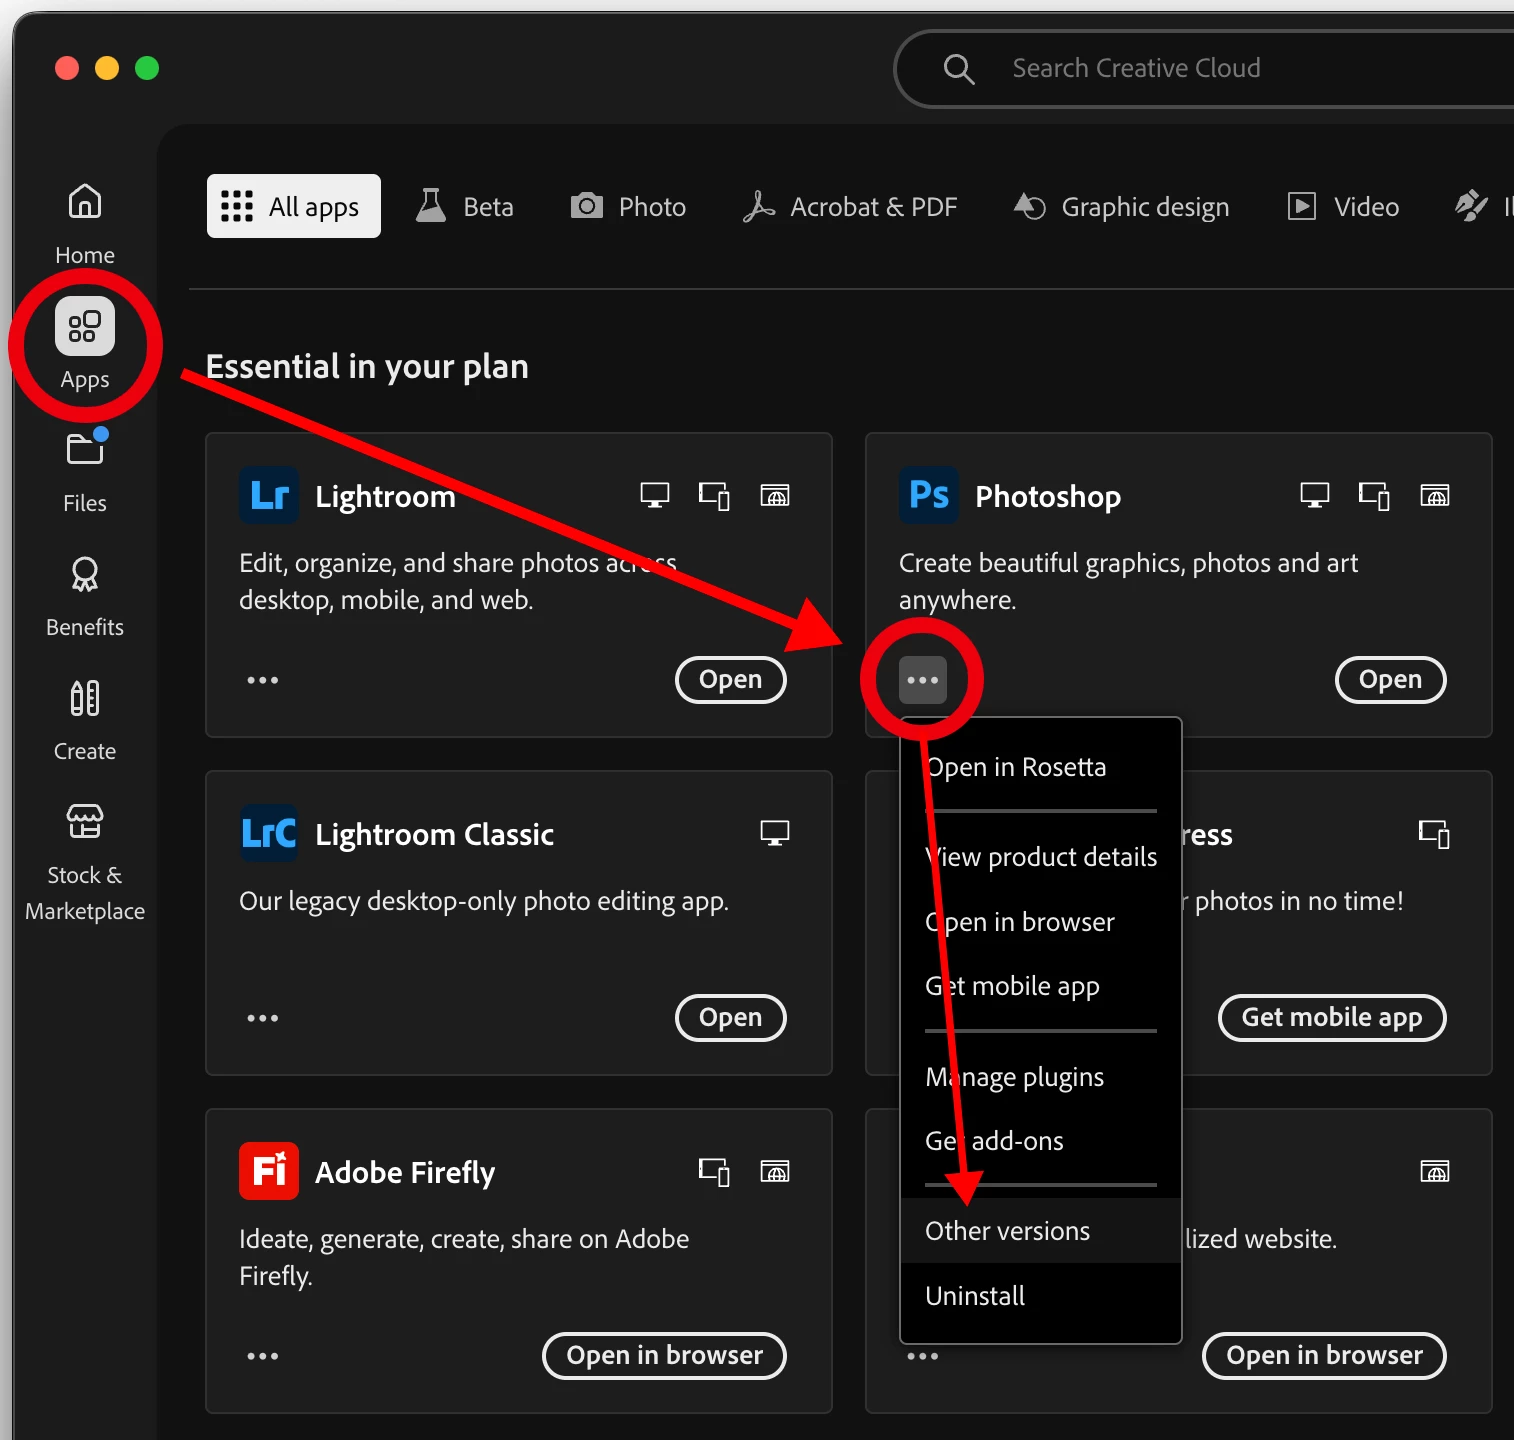Click the green macOS fullscreen window button
1514x1440 pixels.
pyautogui.click(x=147, y=68)
